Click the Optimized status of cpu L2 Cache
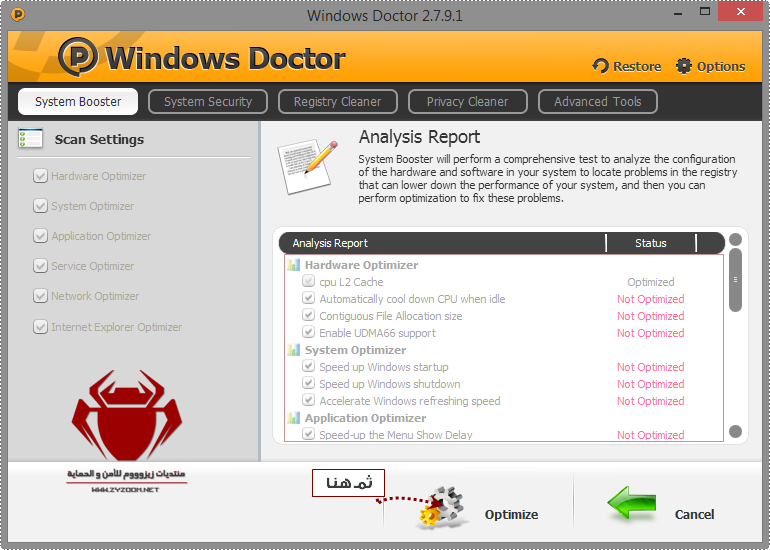The height and width of the screenshot is (550, 770). click(651, 282)
